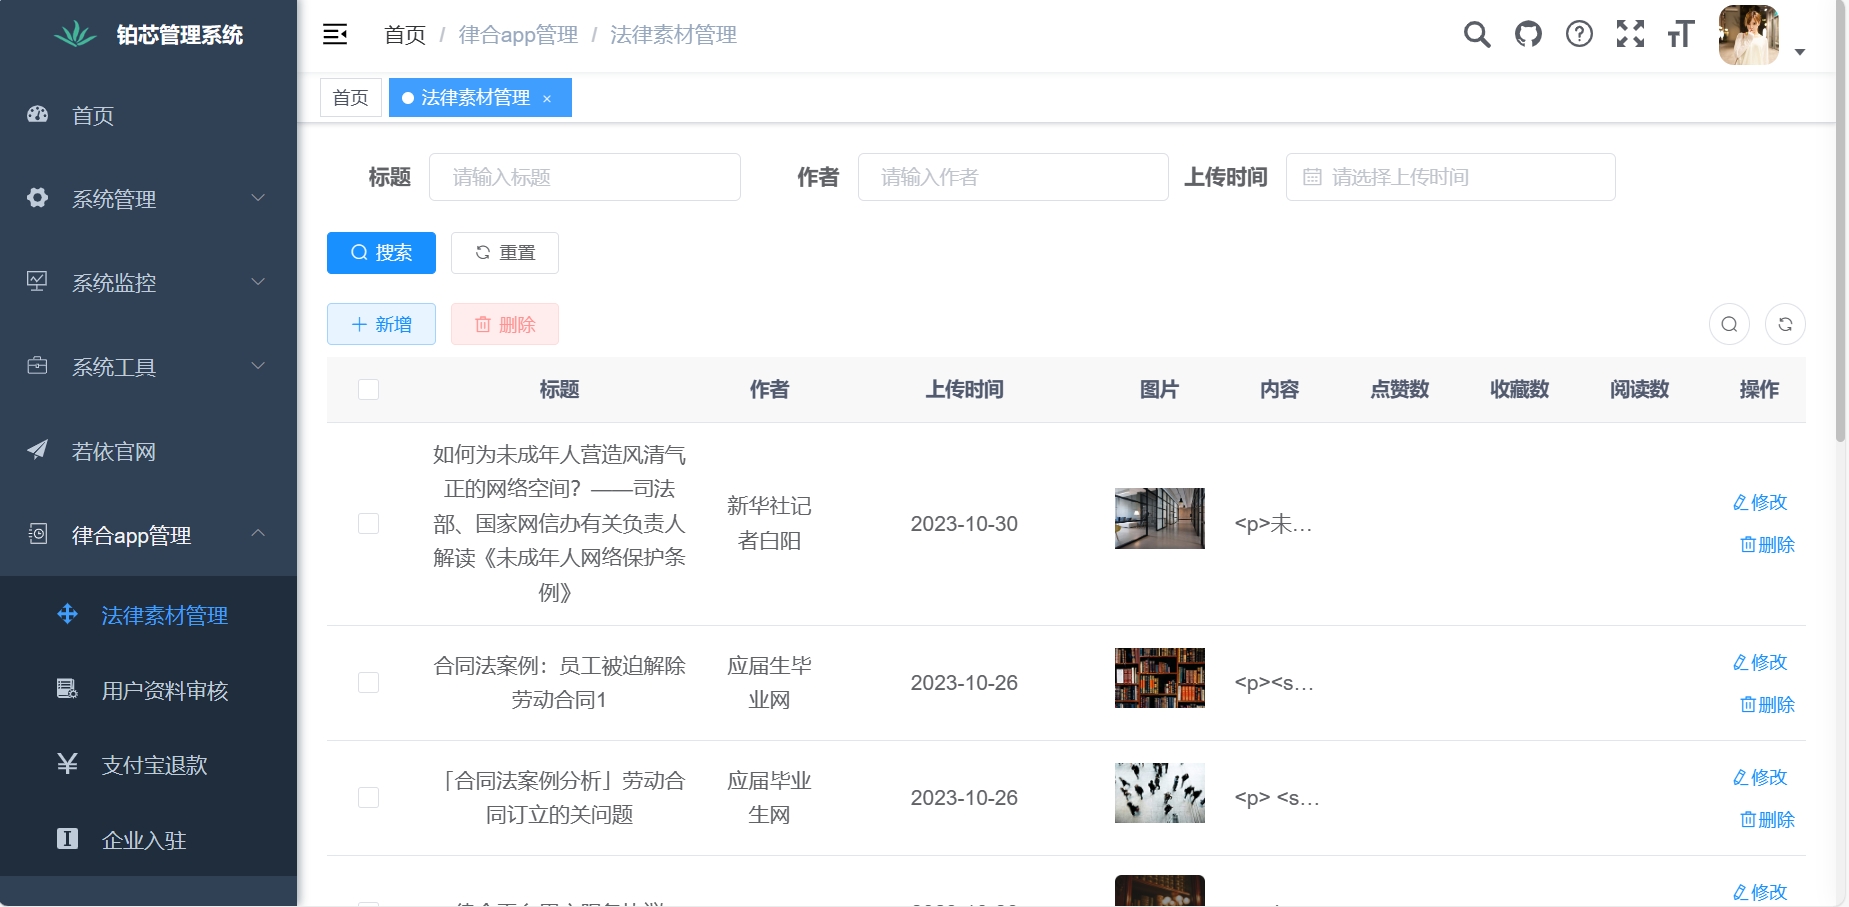Tick checkbox for 如何为未成年人营造风清气正 row
The width and height of the screenshot is (1849, 907).
click(368, 523)
